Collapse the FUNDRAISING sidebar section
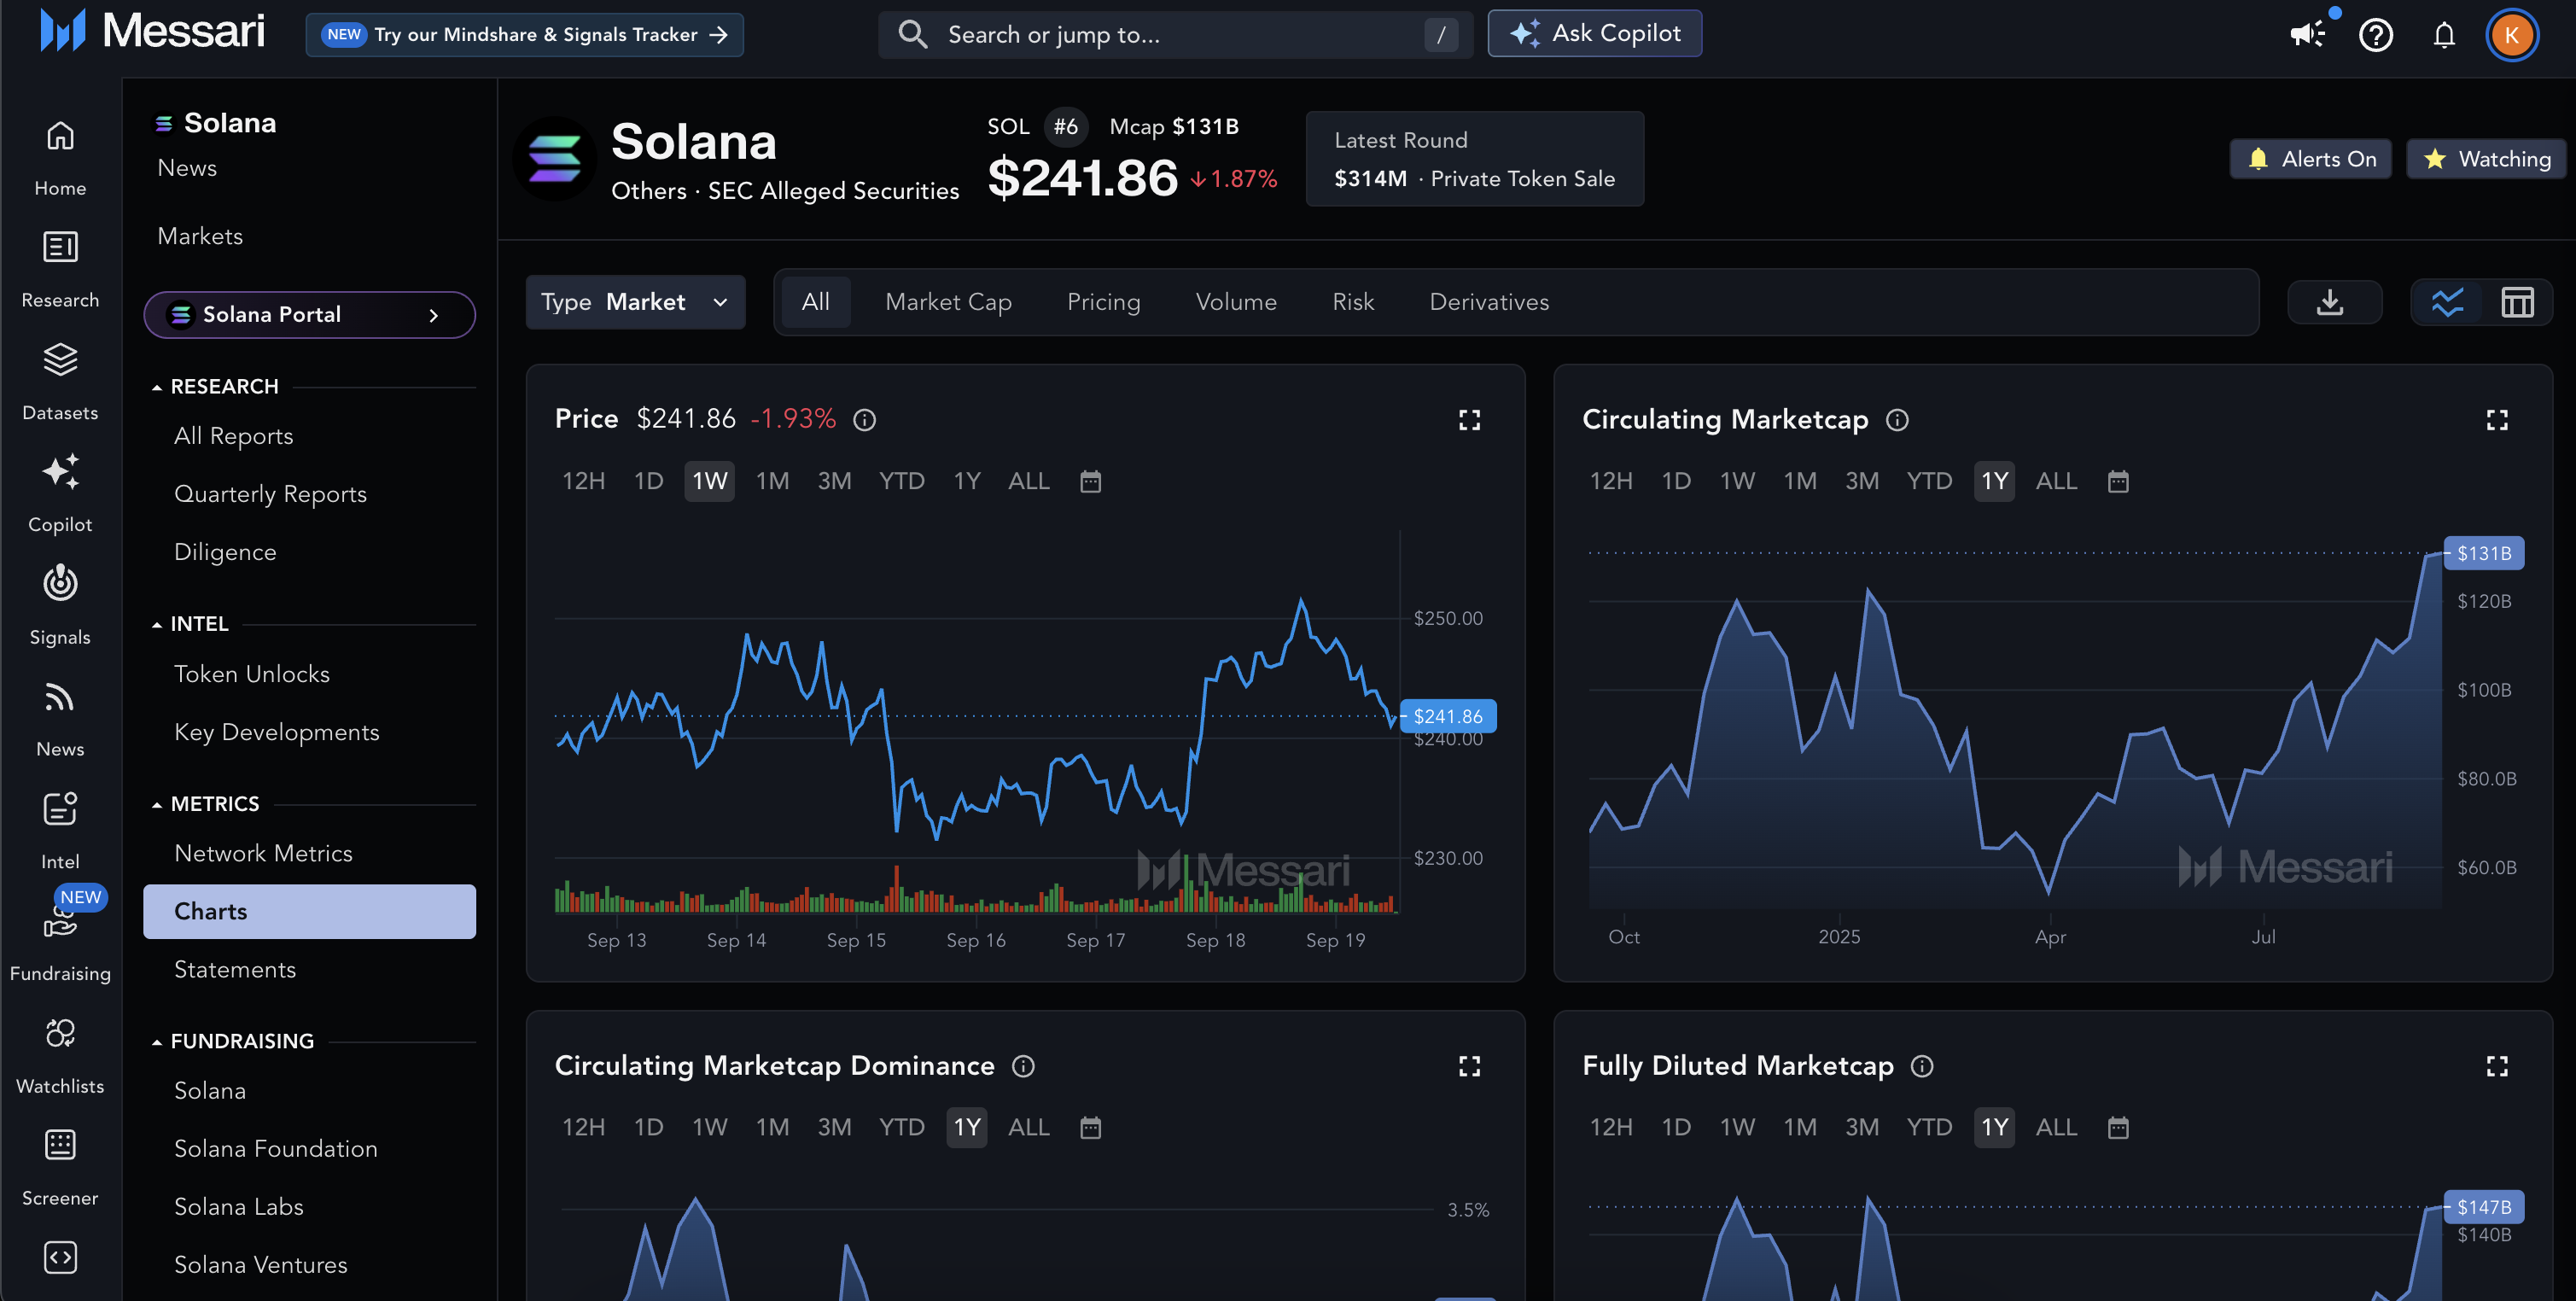2576x1301 pixels. pyautogui.click(x=234, y=1041)
